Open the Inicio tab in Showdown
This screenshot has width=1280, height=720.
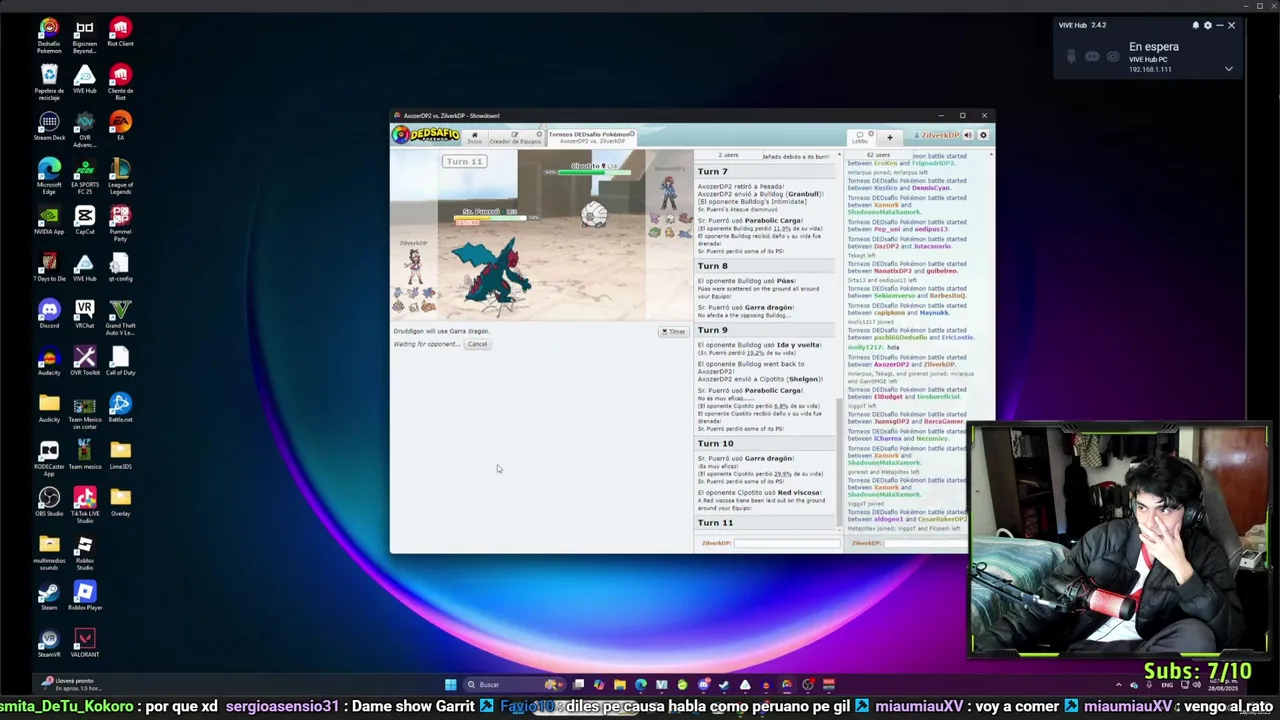pyautogui.click(x=474, y=137)
